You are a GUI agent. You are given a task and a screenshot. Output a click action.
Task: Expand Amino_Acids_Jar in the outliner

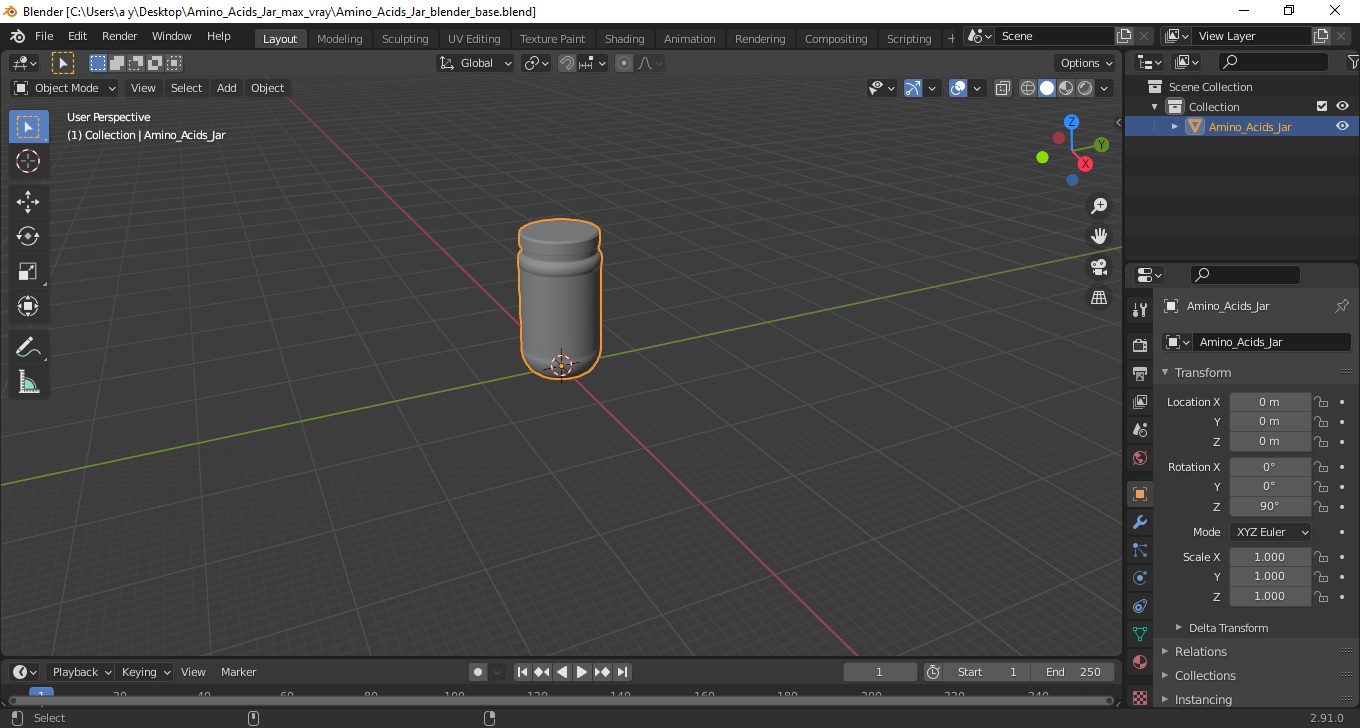(x=1175, y=126)
